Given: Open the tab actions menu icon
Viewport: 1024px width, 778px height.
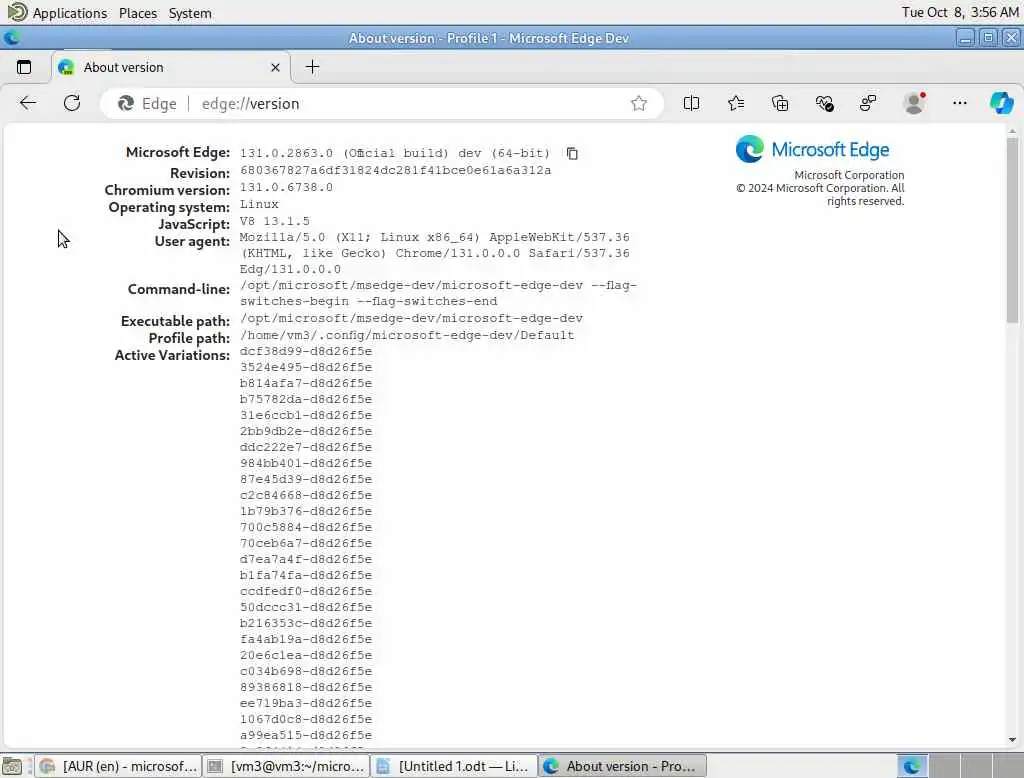Looking at the screenshot, I should point(24,67).
